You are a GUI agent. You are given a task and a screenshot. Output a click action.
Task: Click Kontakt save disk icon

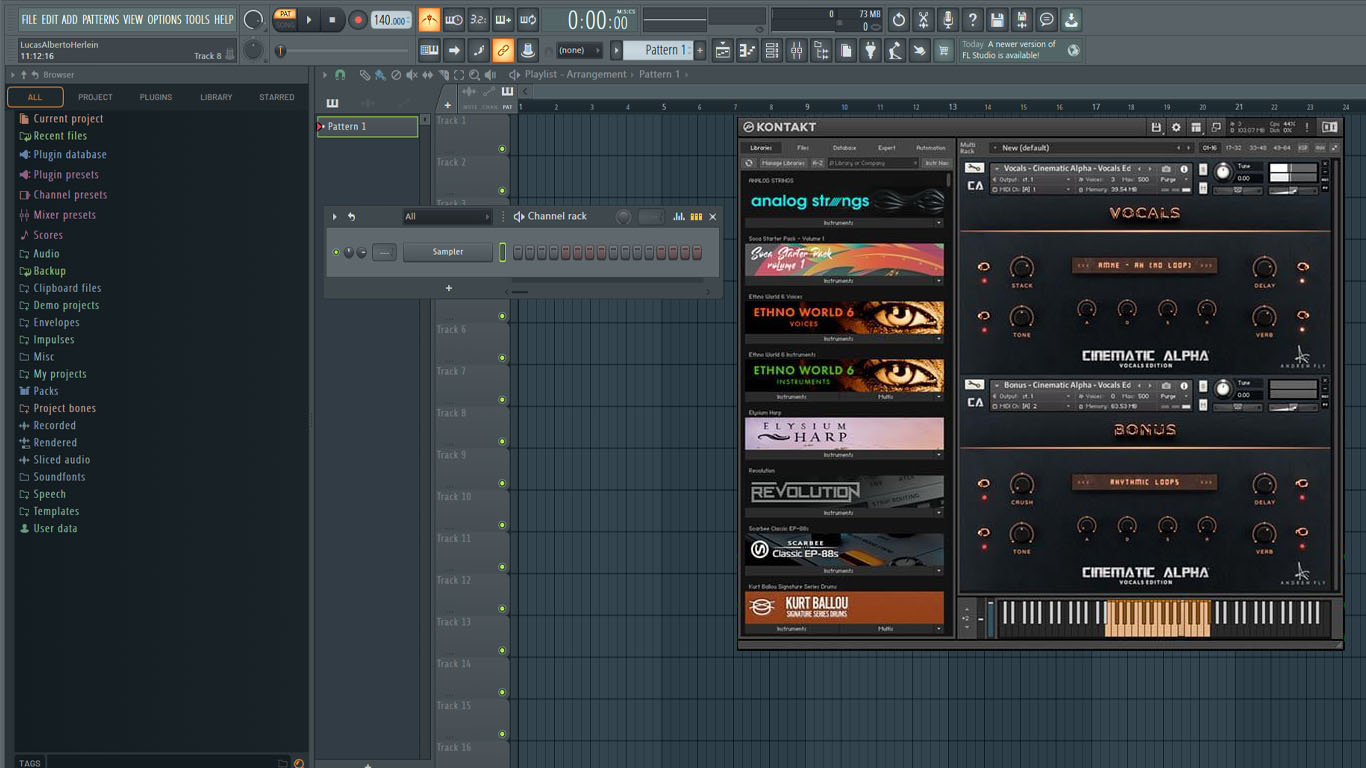pyautogui.click(x=1156, y=127)
